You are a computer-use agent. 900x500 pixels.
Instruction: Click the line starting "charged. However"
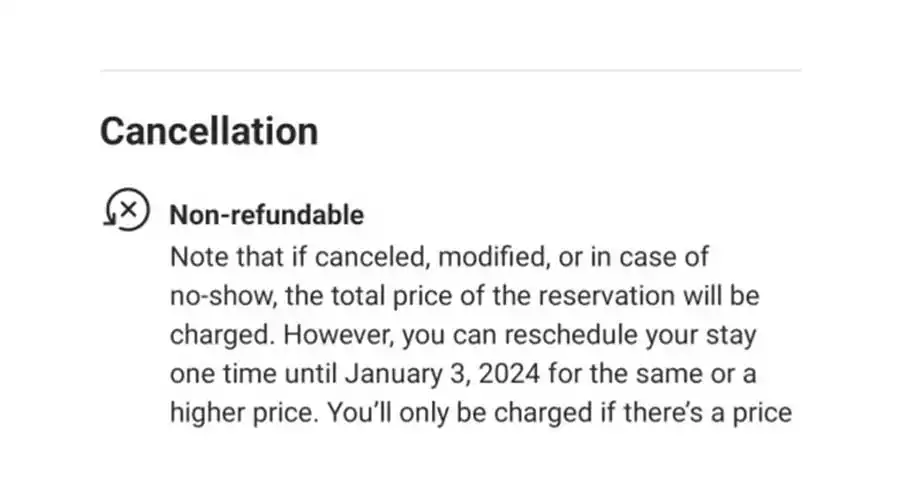(x=462, y=333)
